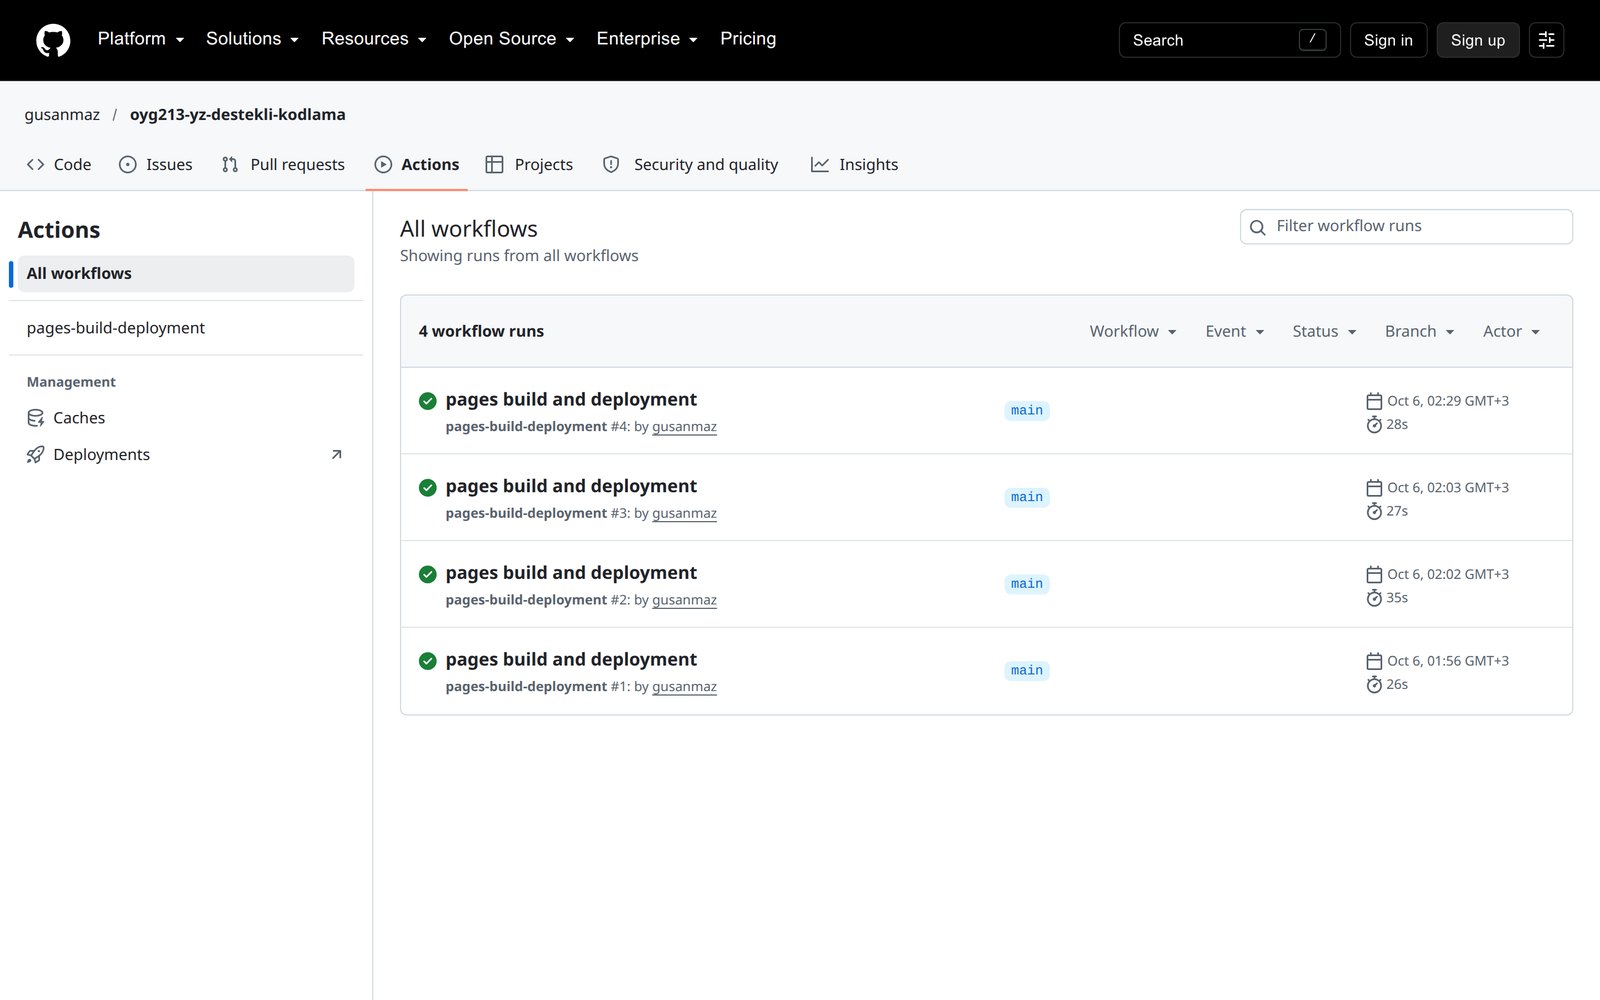This screenshot has width=1600, height=1000.
Task: Select pages-build-deployment workflow in sidebar
Action: pyautogui.click(x=186, y=328)
